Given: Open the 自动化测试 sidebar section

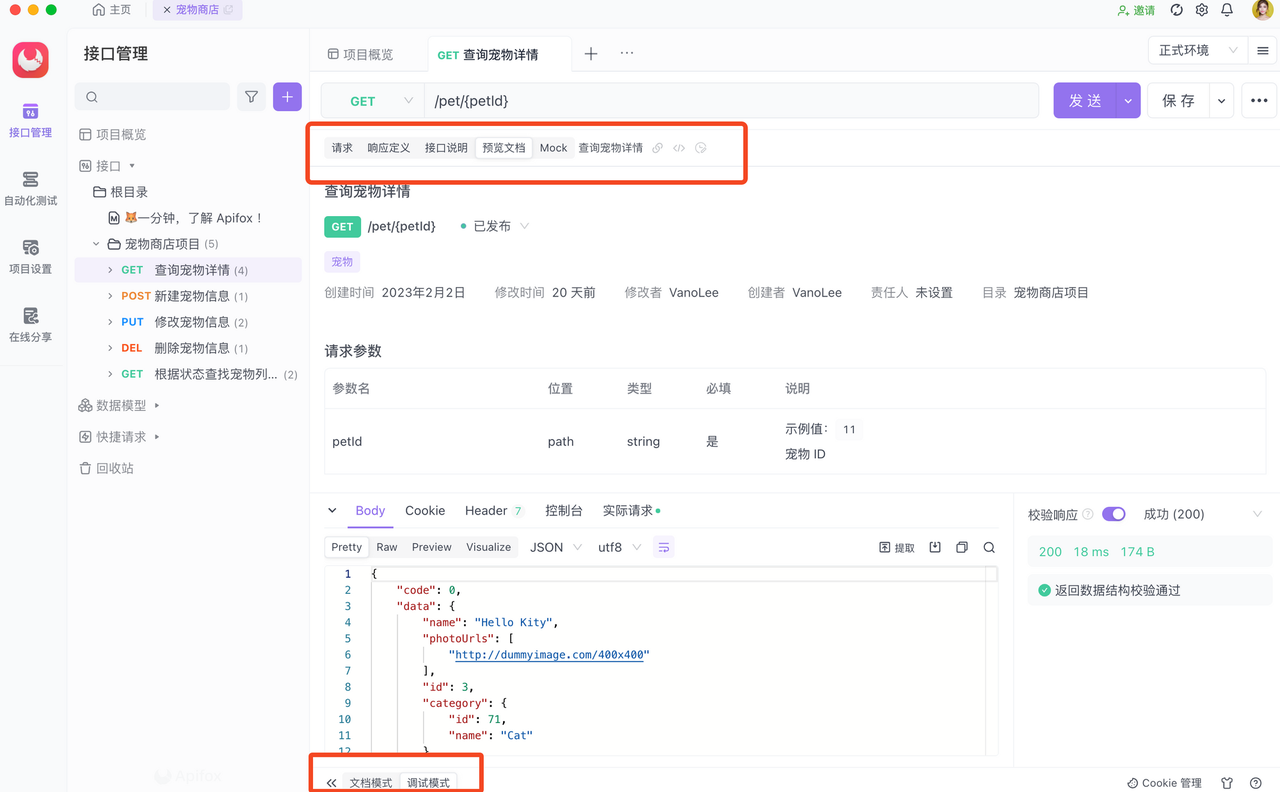Looking at the screenshot, I should (x=30, y=187).
